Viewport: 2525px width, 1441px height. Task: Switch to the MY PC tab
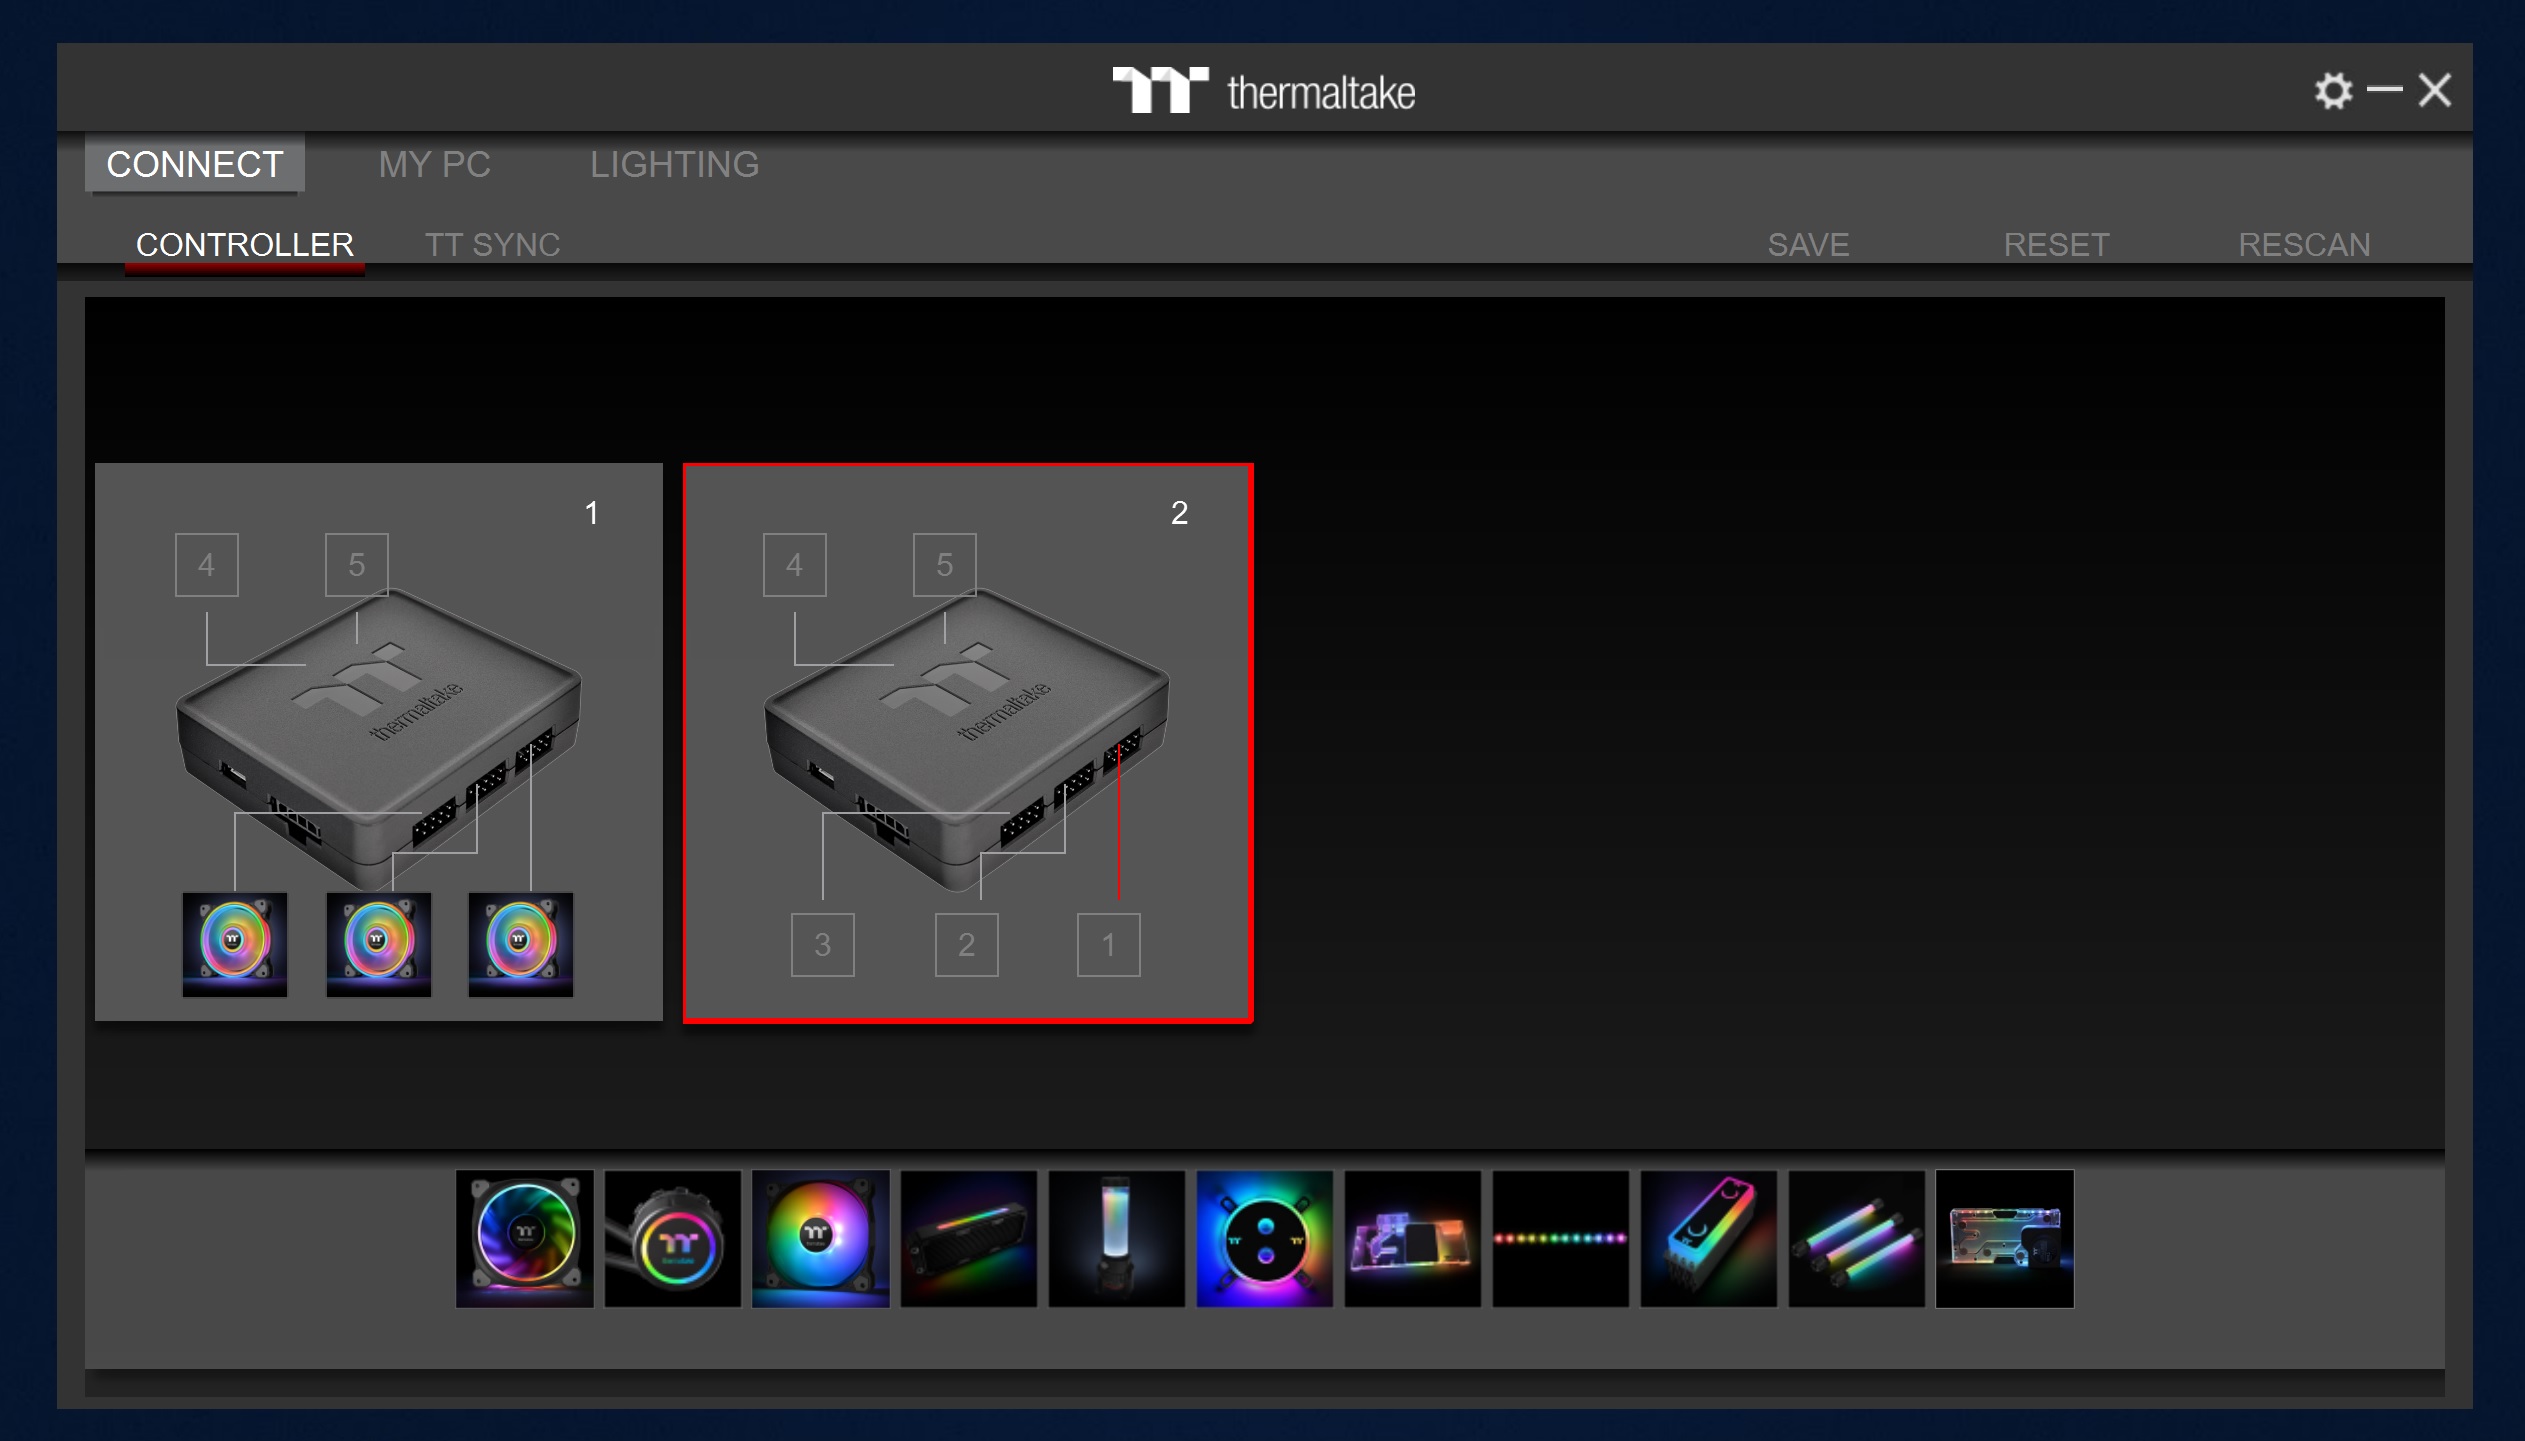[x=434, y=164]
